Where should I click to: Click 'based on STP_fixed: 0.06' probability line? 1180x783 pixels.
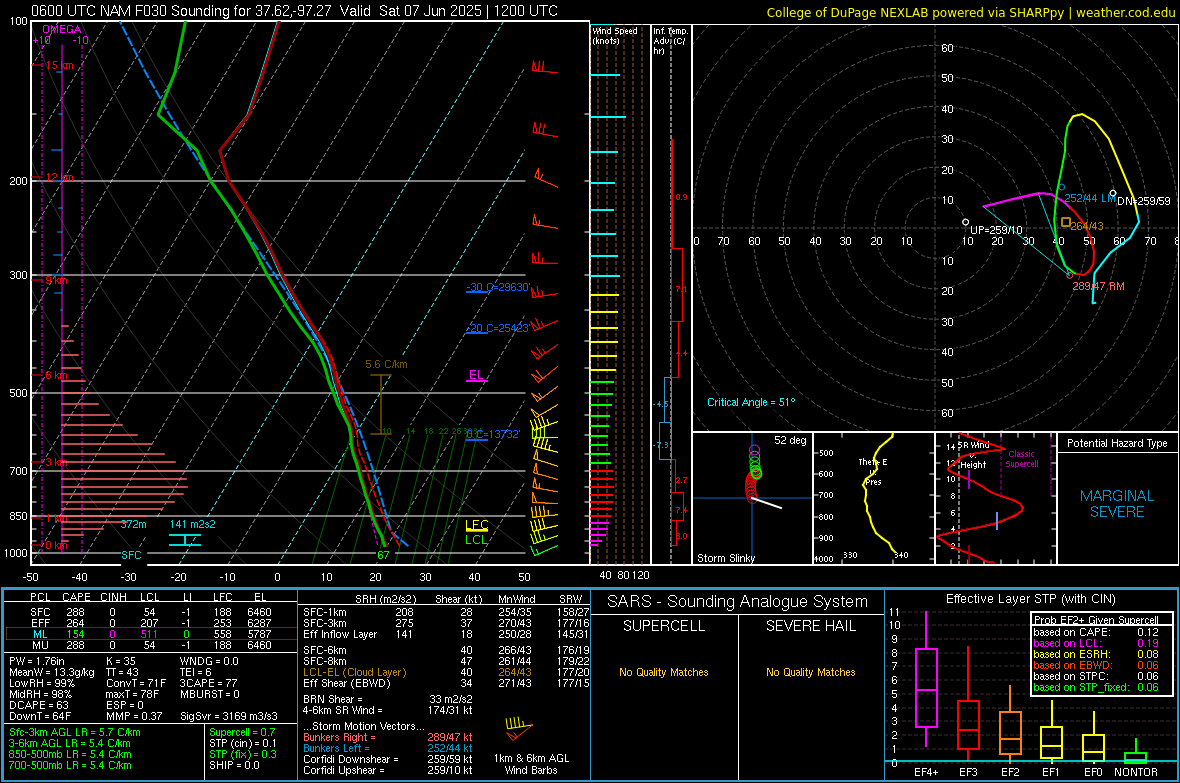[1096, 687]
